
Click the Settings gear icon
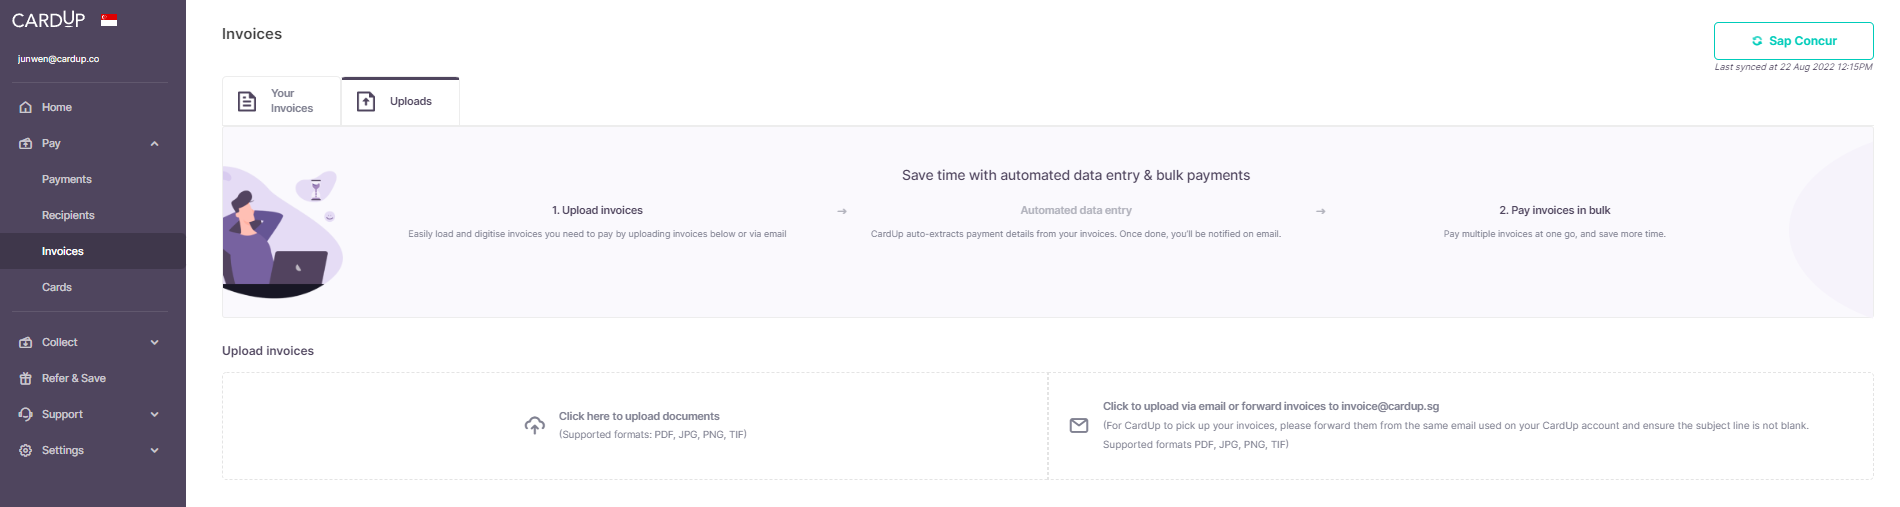(x=26, y=451)
